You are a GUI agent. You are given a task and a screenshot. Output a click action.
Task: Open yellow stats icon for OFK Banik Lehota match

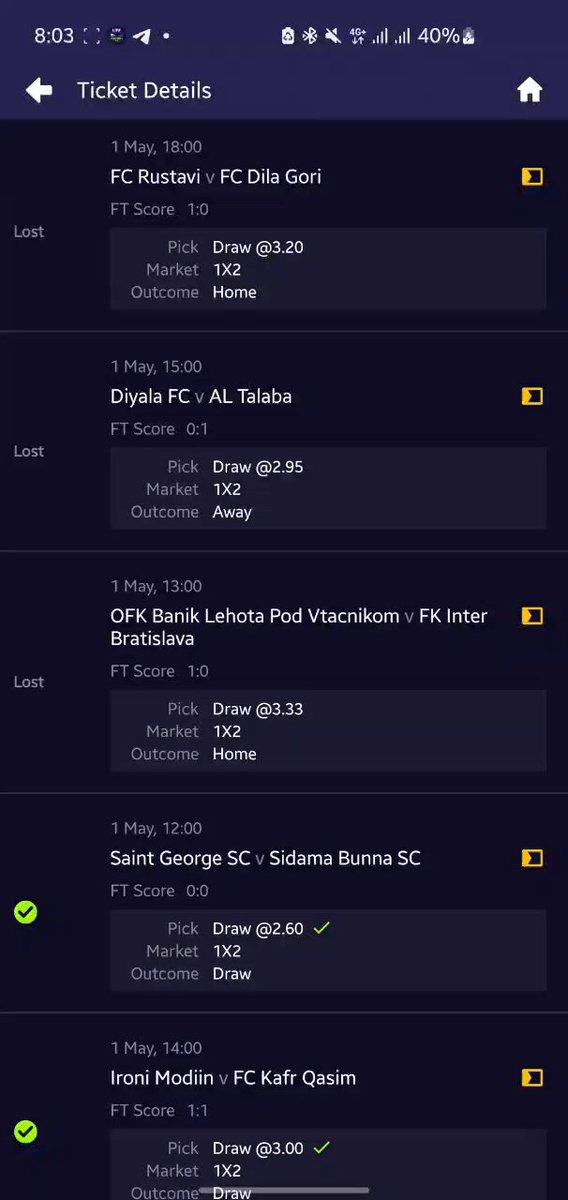[x=532, y=617]
